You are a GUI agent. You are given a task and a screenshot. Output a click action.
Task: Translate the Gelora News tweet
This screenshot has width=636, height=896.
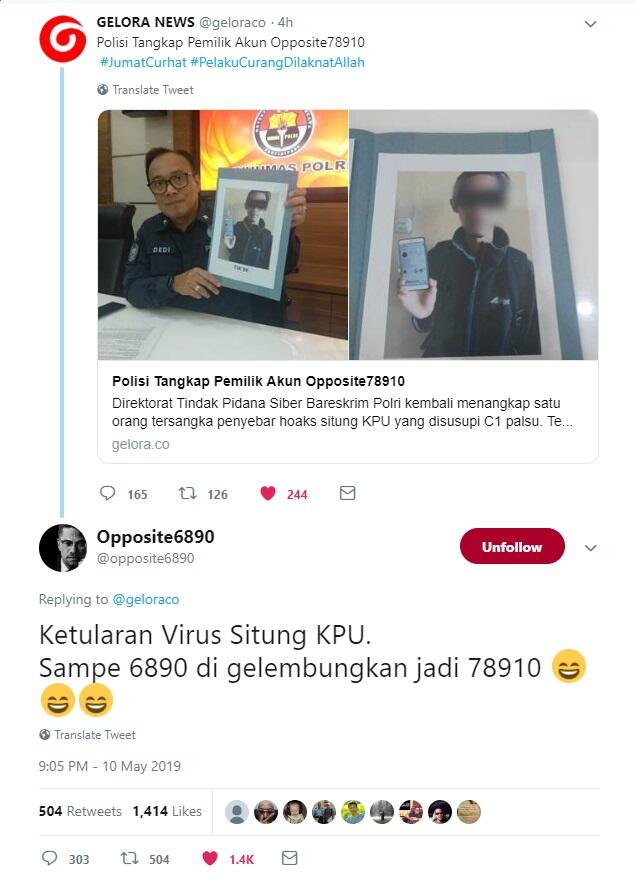pyautogui.click(x=146, y=90)
